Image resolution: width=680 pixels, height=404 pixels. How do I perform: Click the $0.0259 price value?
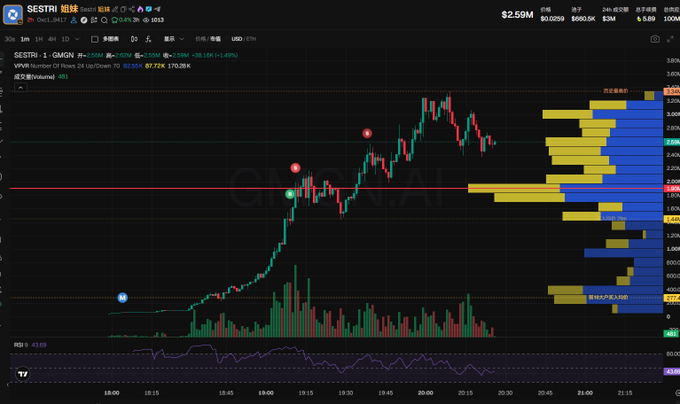pos(552,19)
